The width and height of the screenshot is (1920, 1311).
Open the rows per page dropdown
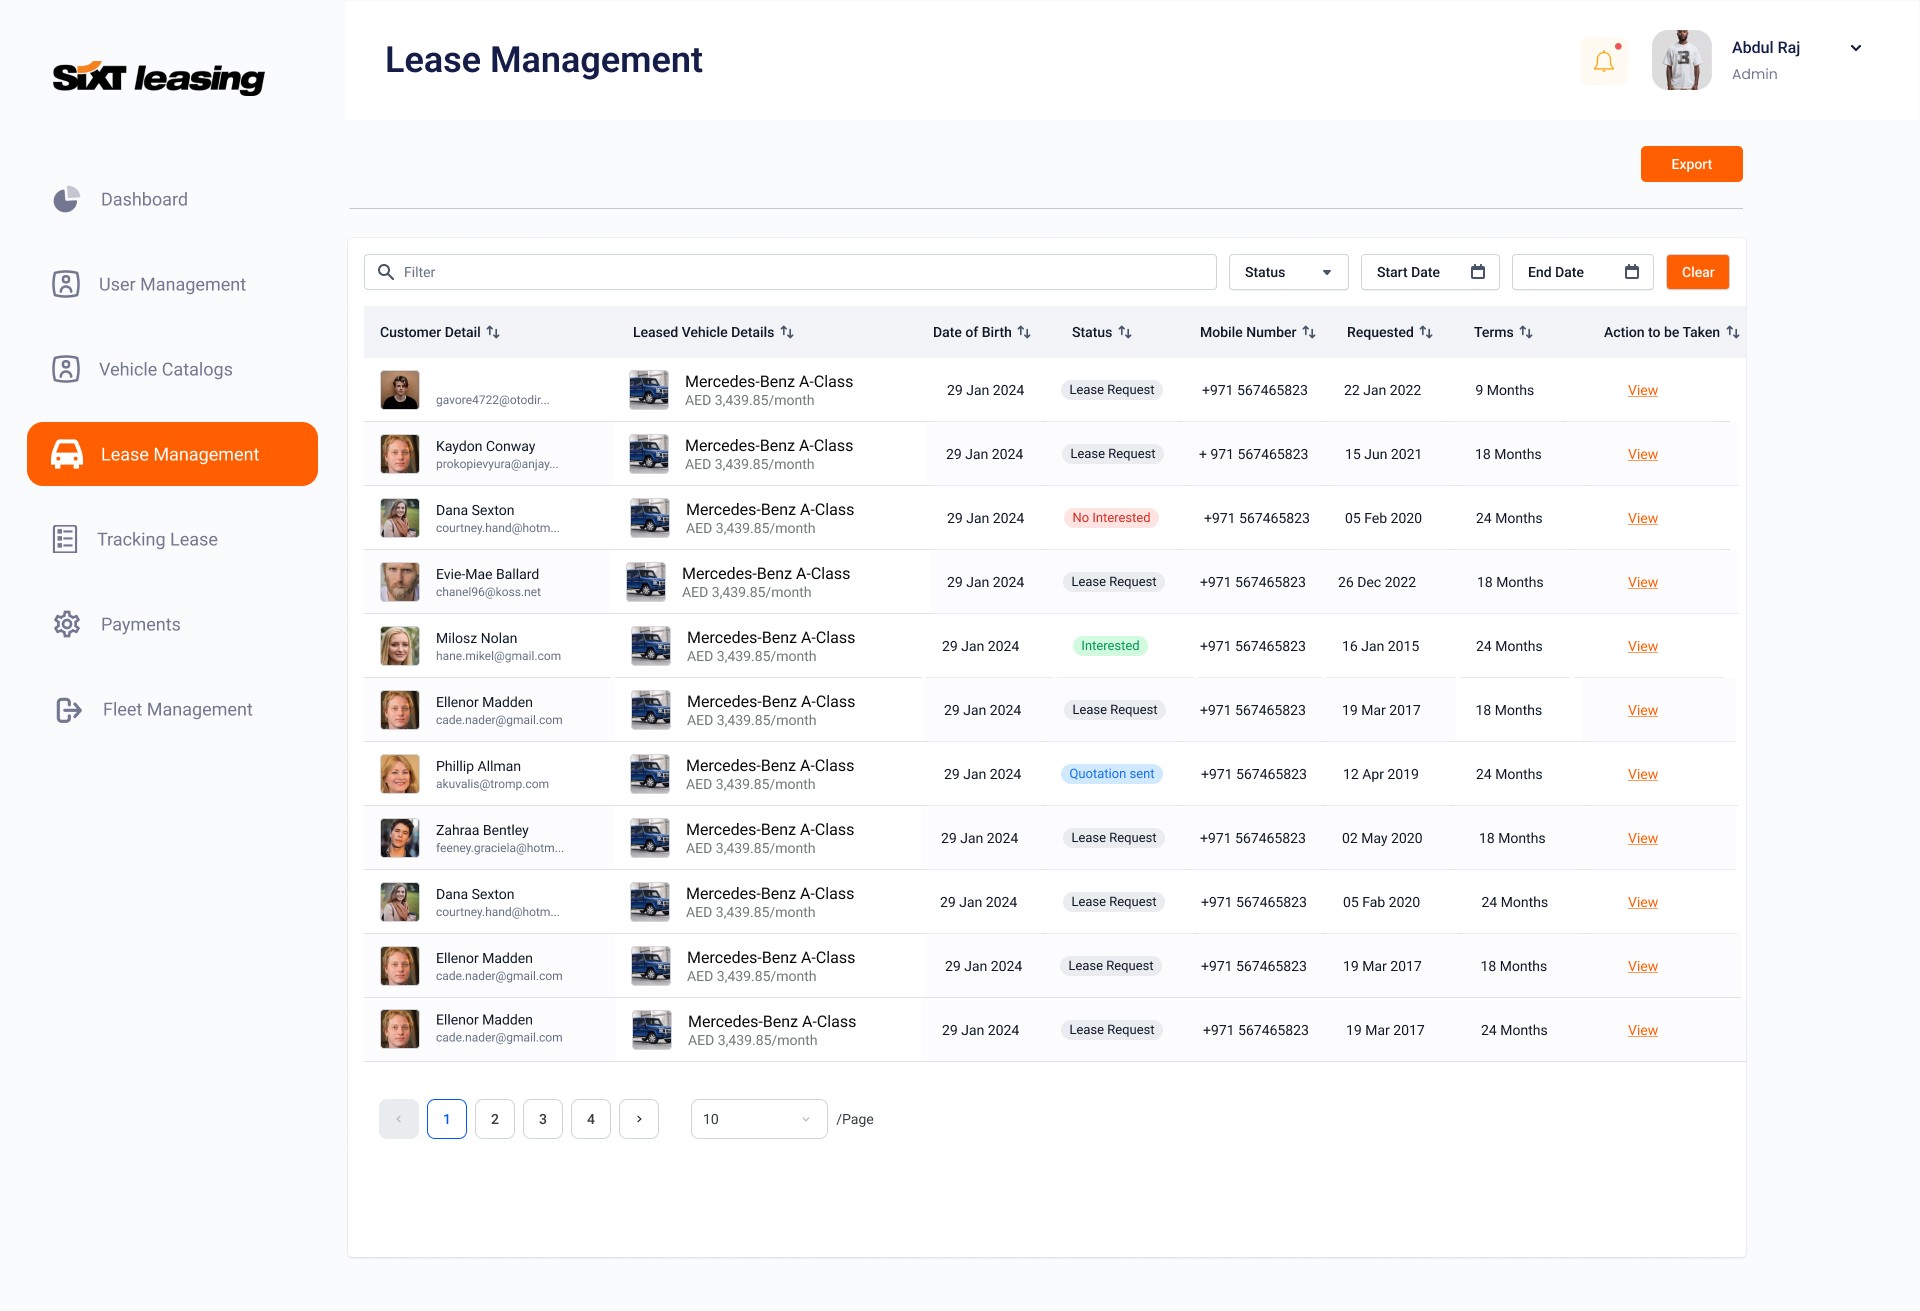(x=758, y=1119)
